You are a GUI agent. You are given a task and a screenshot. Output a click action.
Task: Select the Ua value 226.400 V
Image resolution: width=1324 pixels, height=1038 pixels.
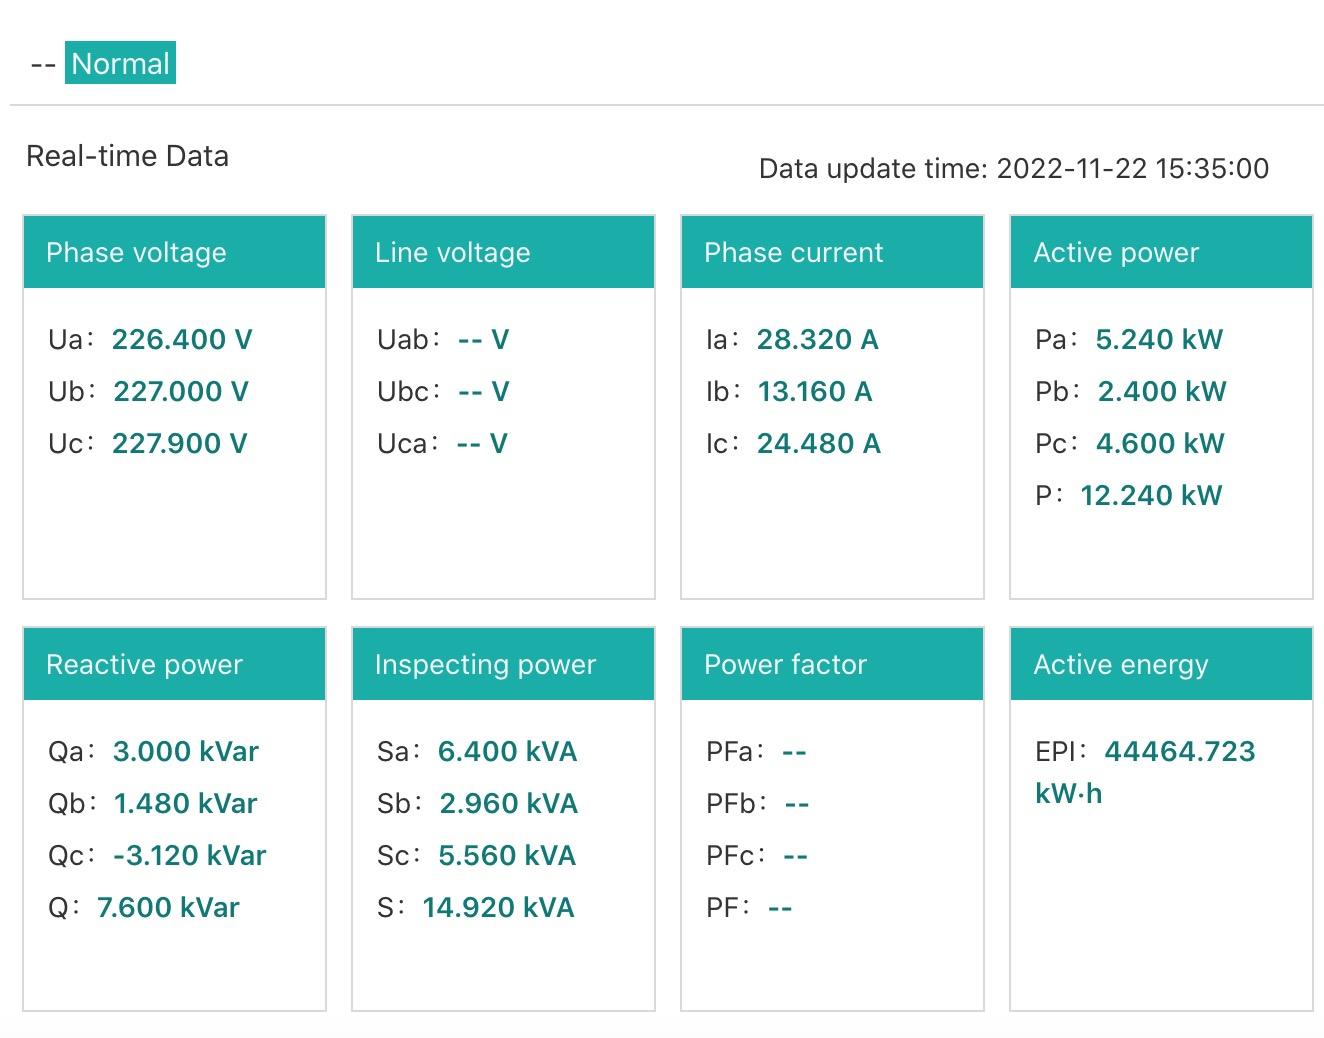[181, 340]
